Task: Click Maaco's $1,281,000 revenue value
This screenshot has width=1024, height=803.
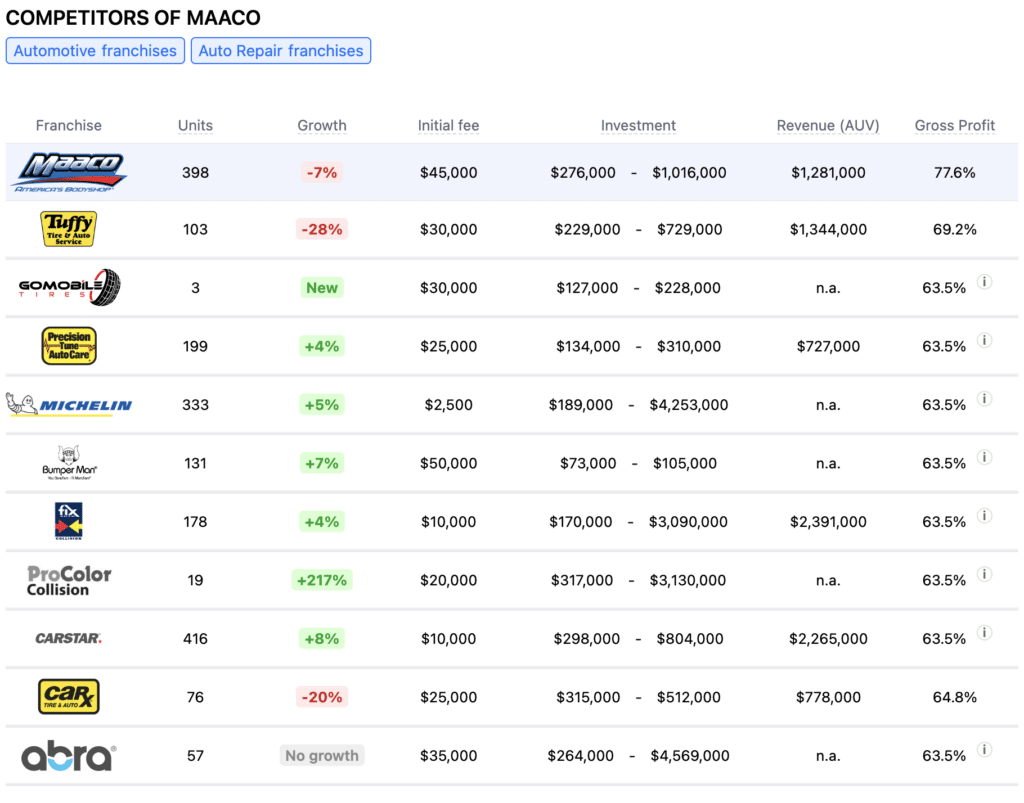Action: pos(828,172)
